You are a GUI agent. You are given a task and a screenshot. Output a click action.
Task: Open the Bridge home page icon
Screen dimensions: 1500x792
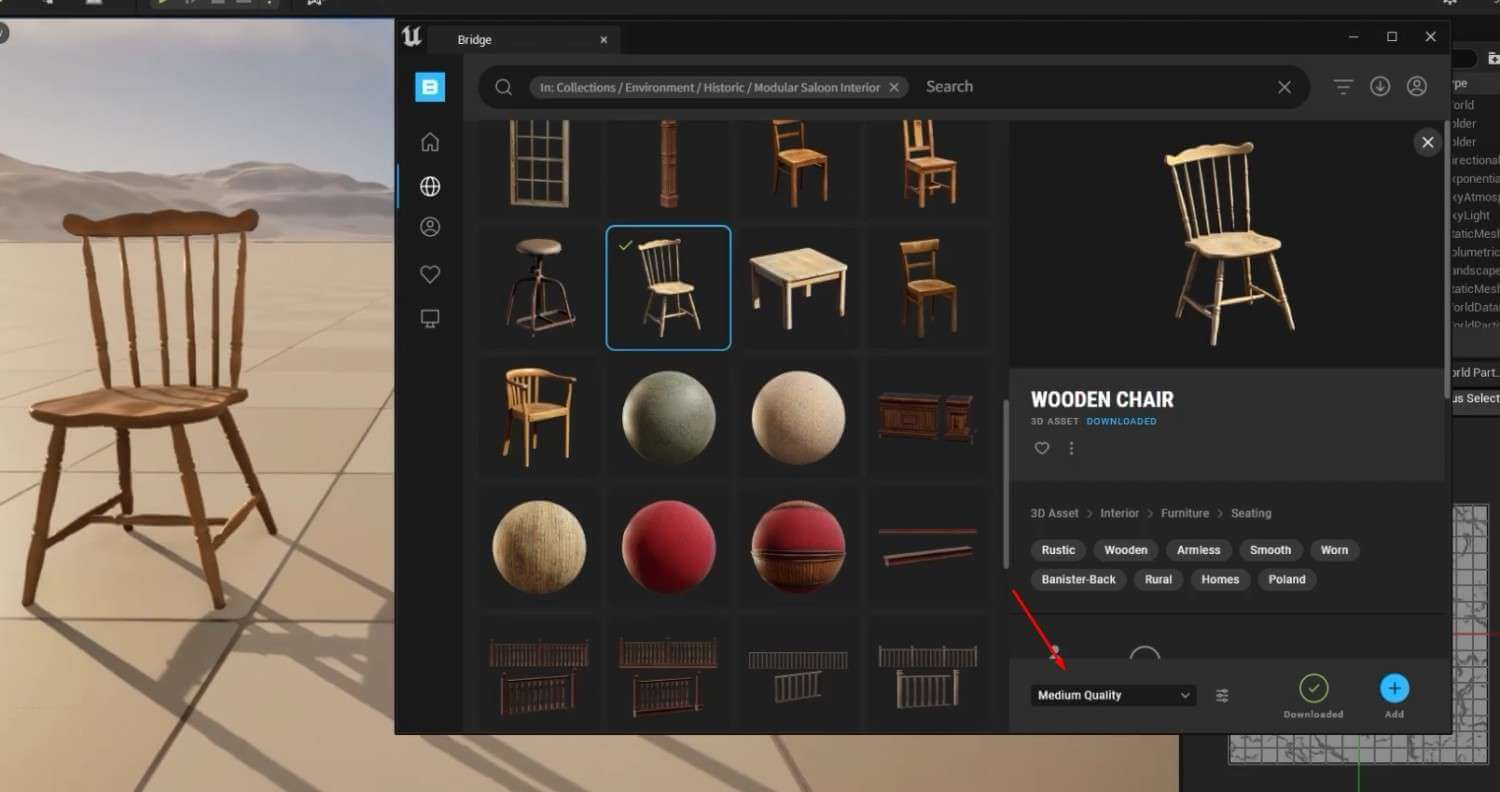coord(430,142)
